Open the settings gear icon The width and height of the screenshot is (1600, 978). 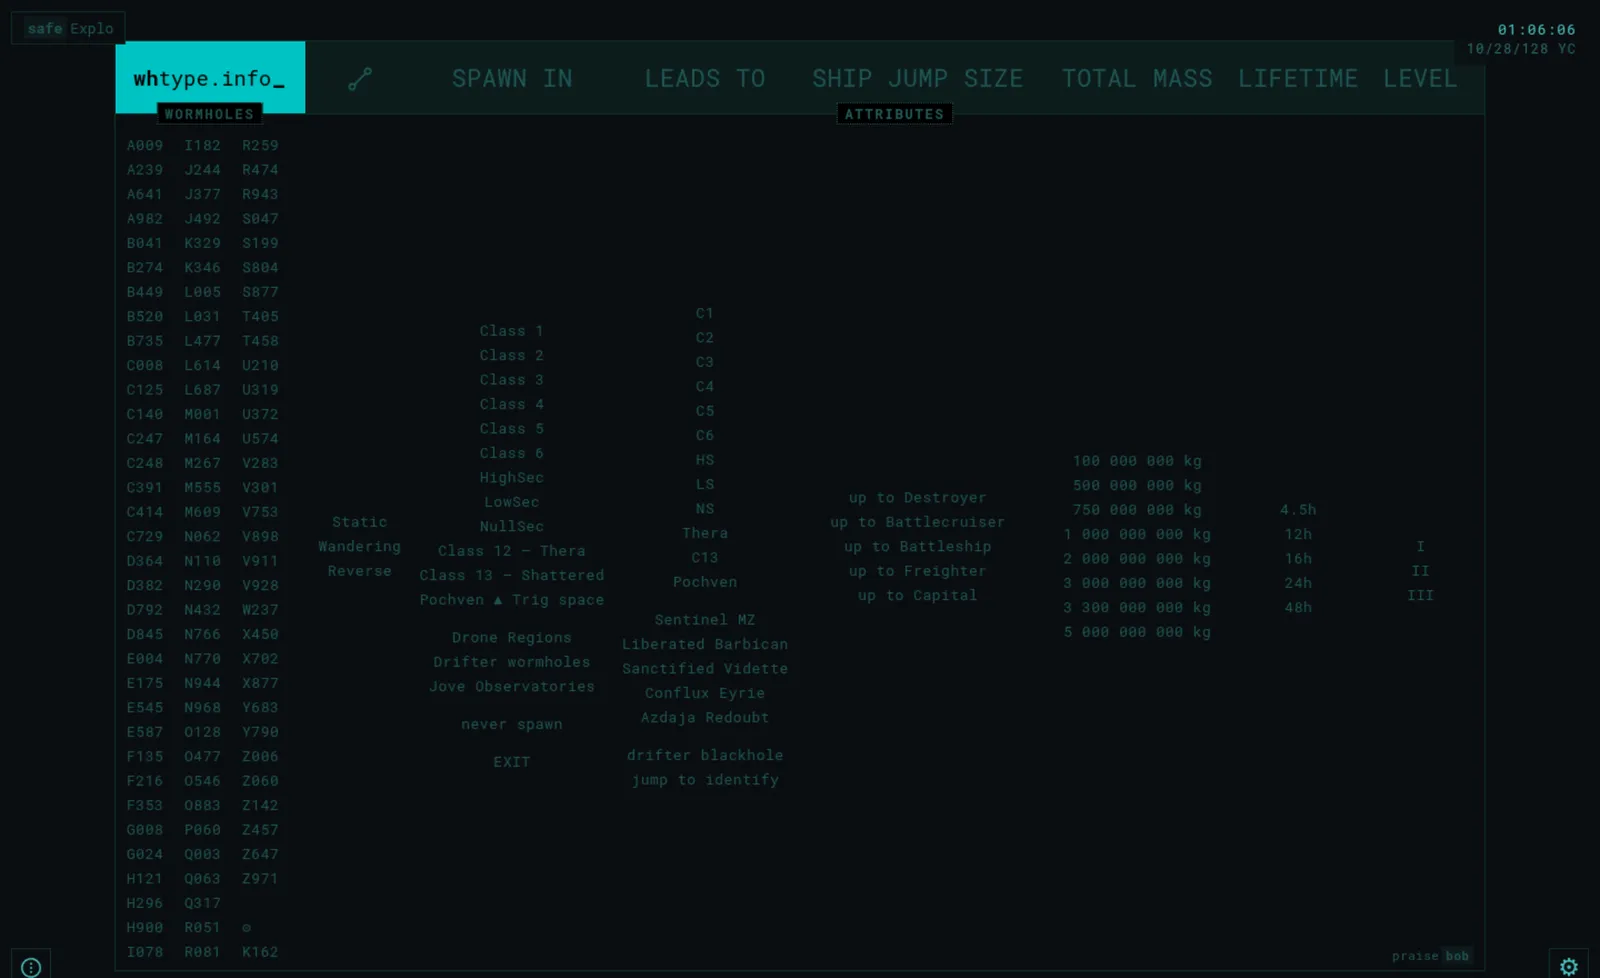tap(1568, 966)
